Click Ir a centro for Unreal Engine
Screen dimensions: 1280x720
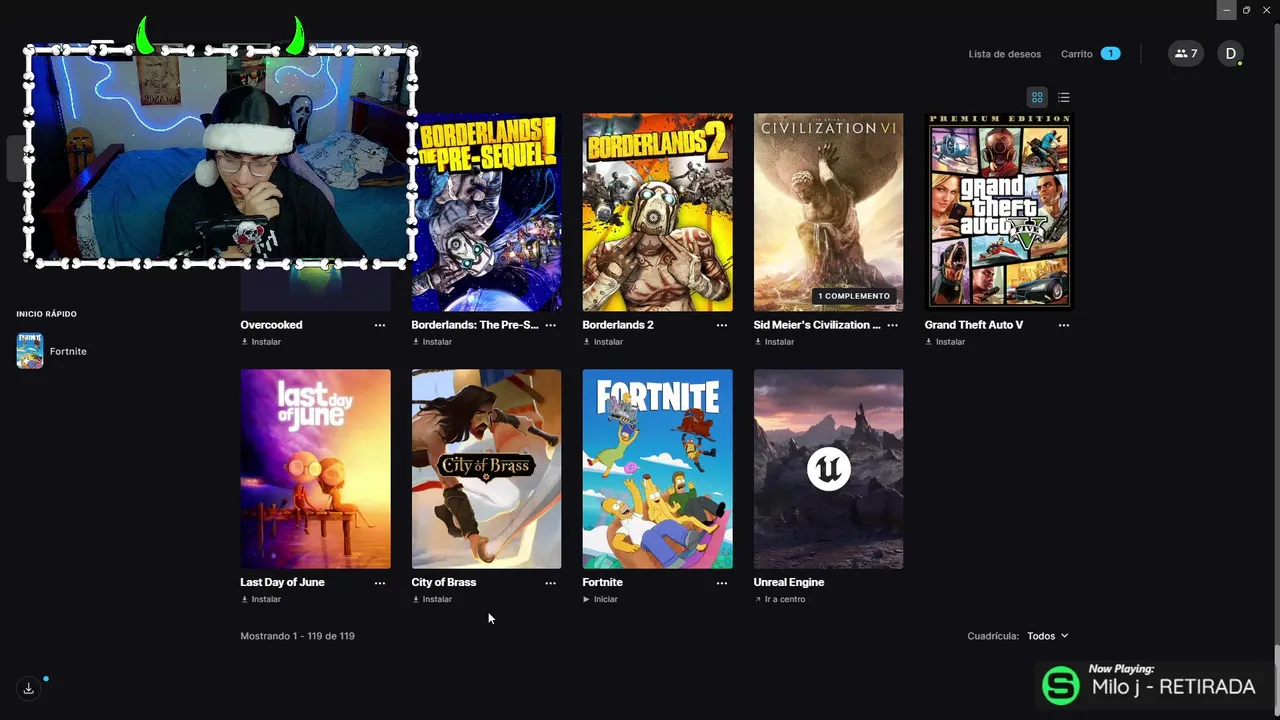780,599
